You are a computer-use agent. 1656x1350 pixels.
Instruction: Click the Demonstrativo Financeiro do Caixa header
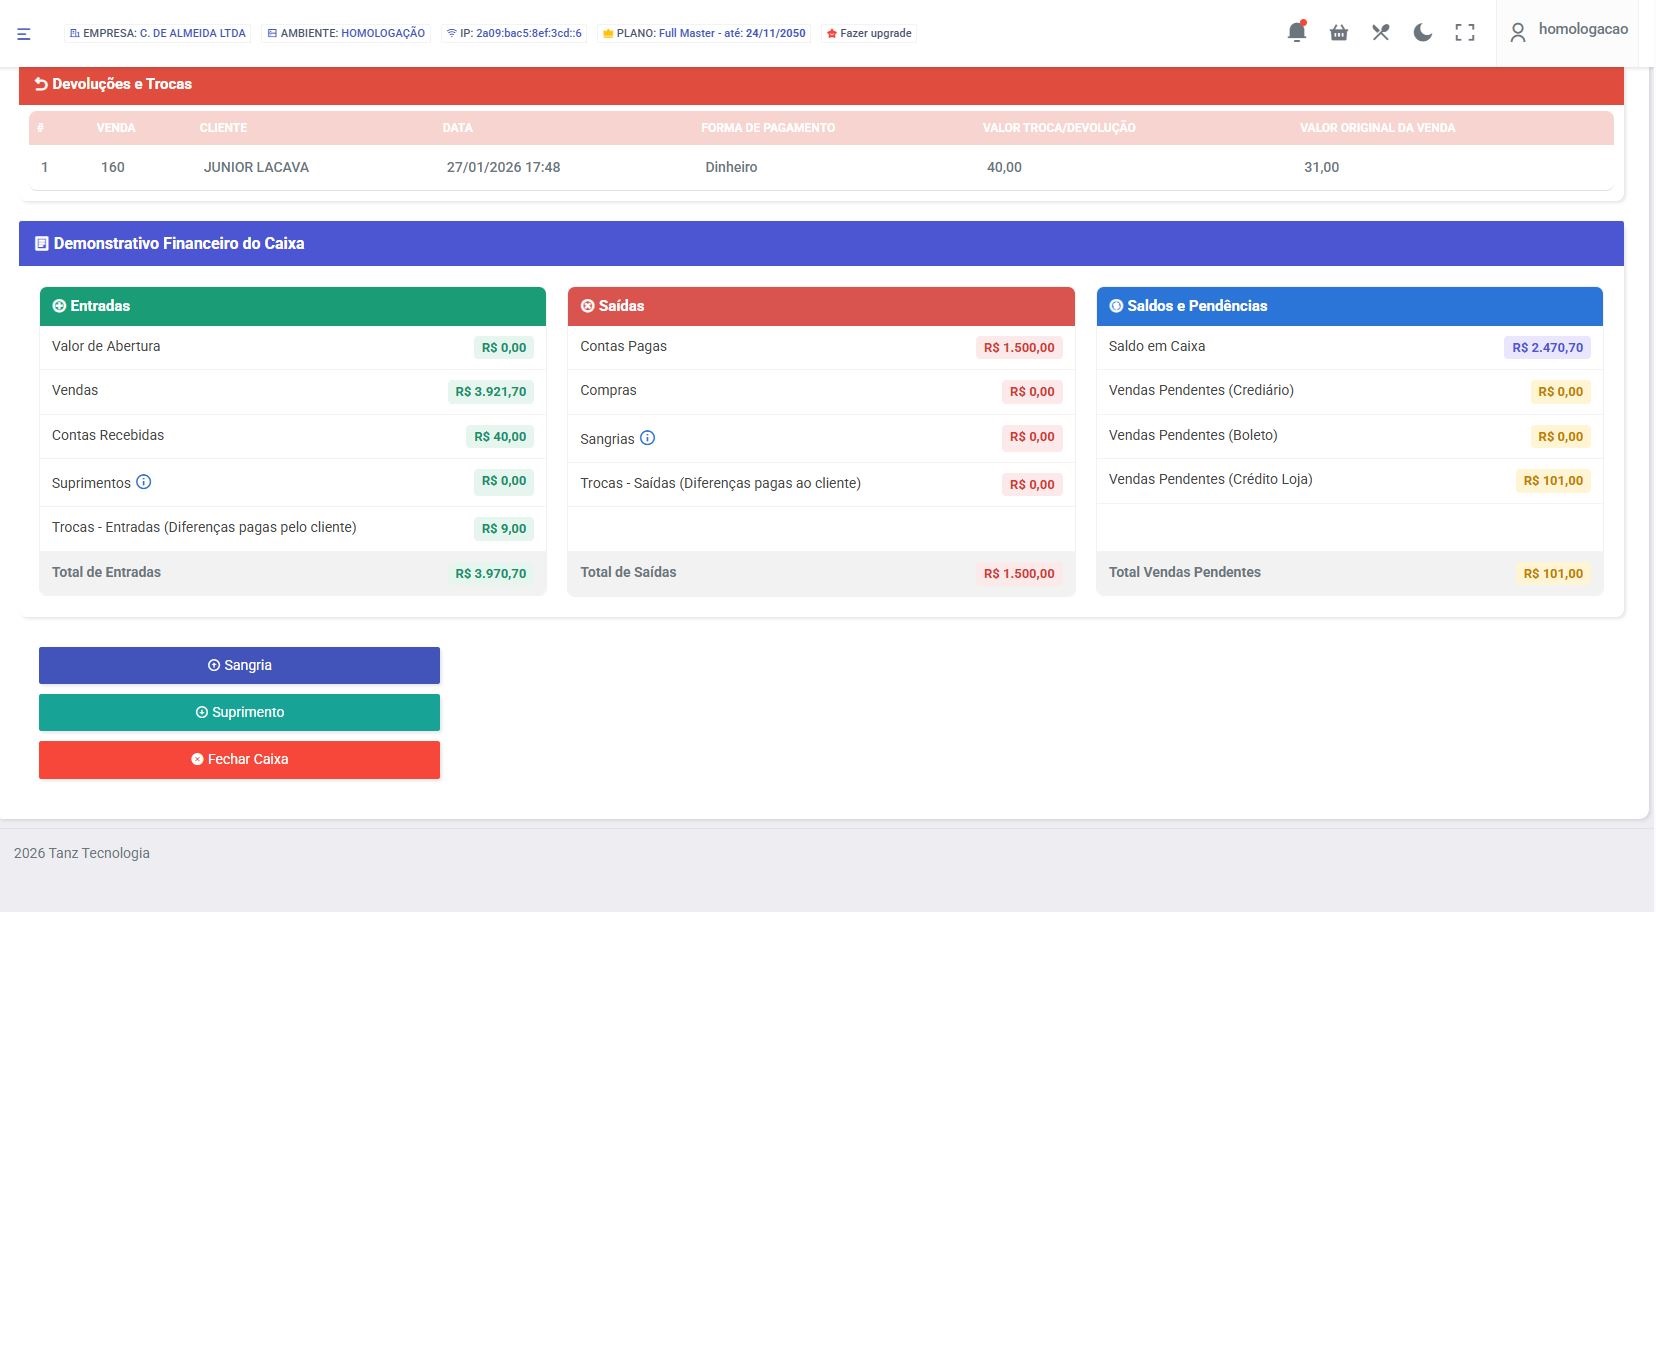click(178, 243)
